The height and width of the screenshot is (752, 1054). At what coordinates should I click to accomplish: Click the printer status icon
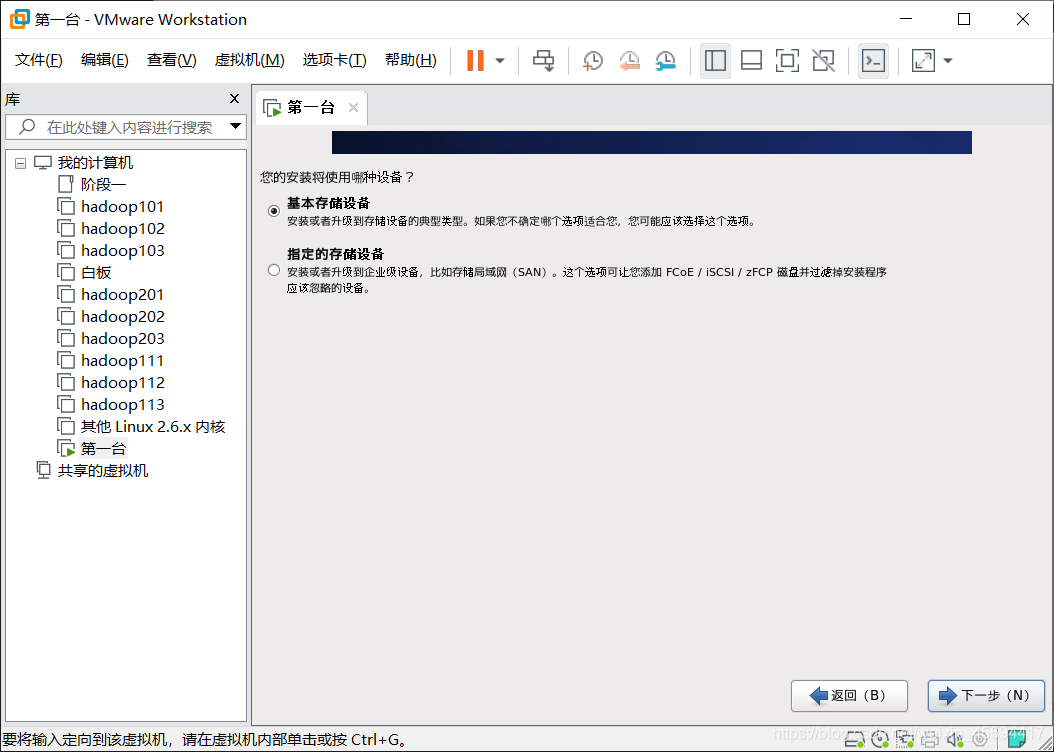coord(930,740)
